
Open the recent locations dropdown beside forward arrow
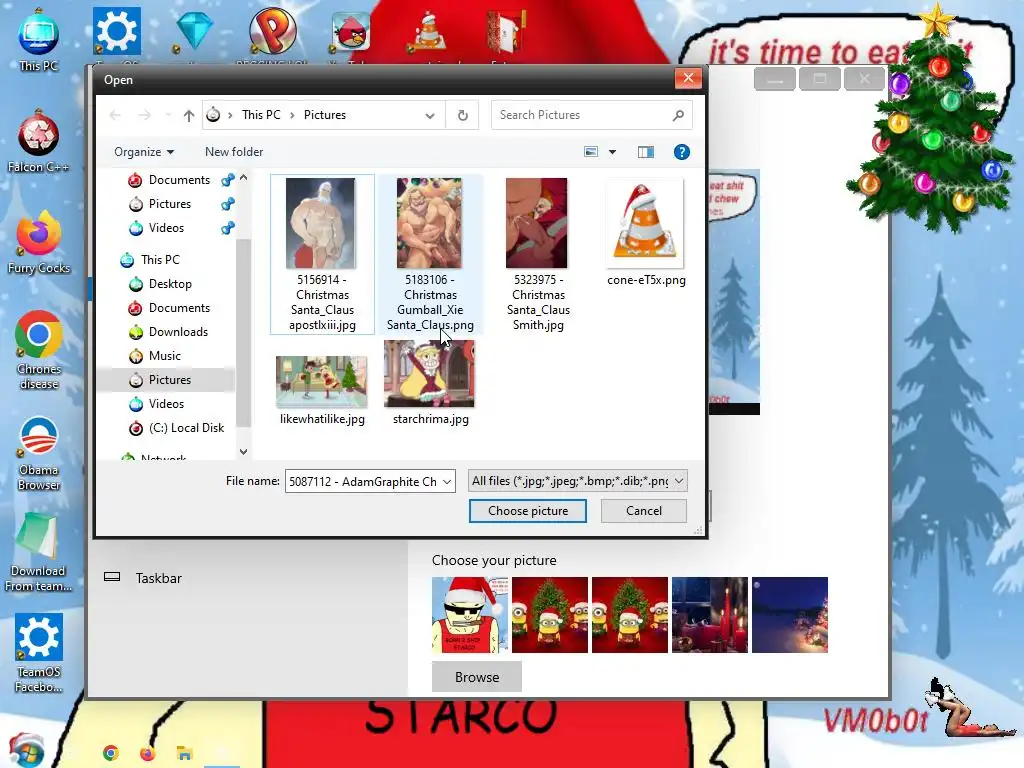click(168, 116)
